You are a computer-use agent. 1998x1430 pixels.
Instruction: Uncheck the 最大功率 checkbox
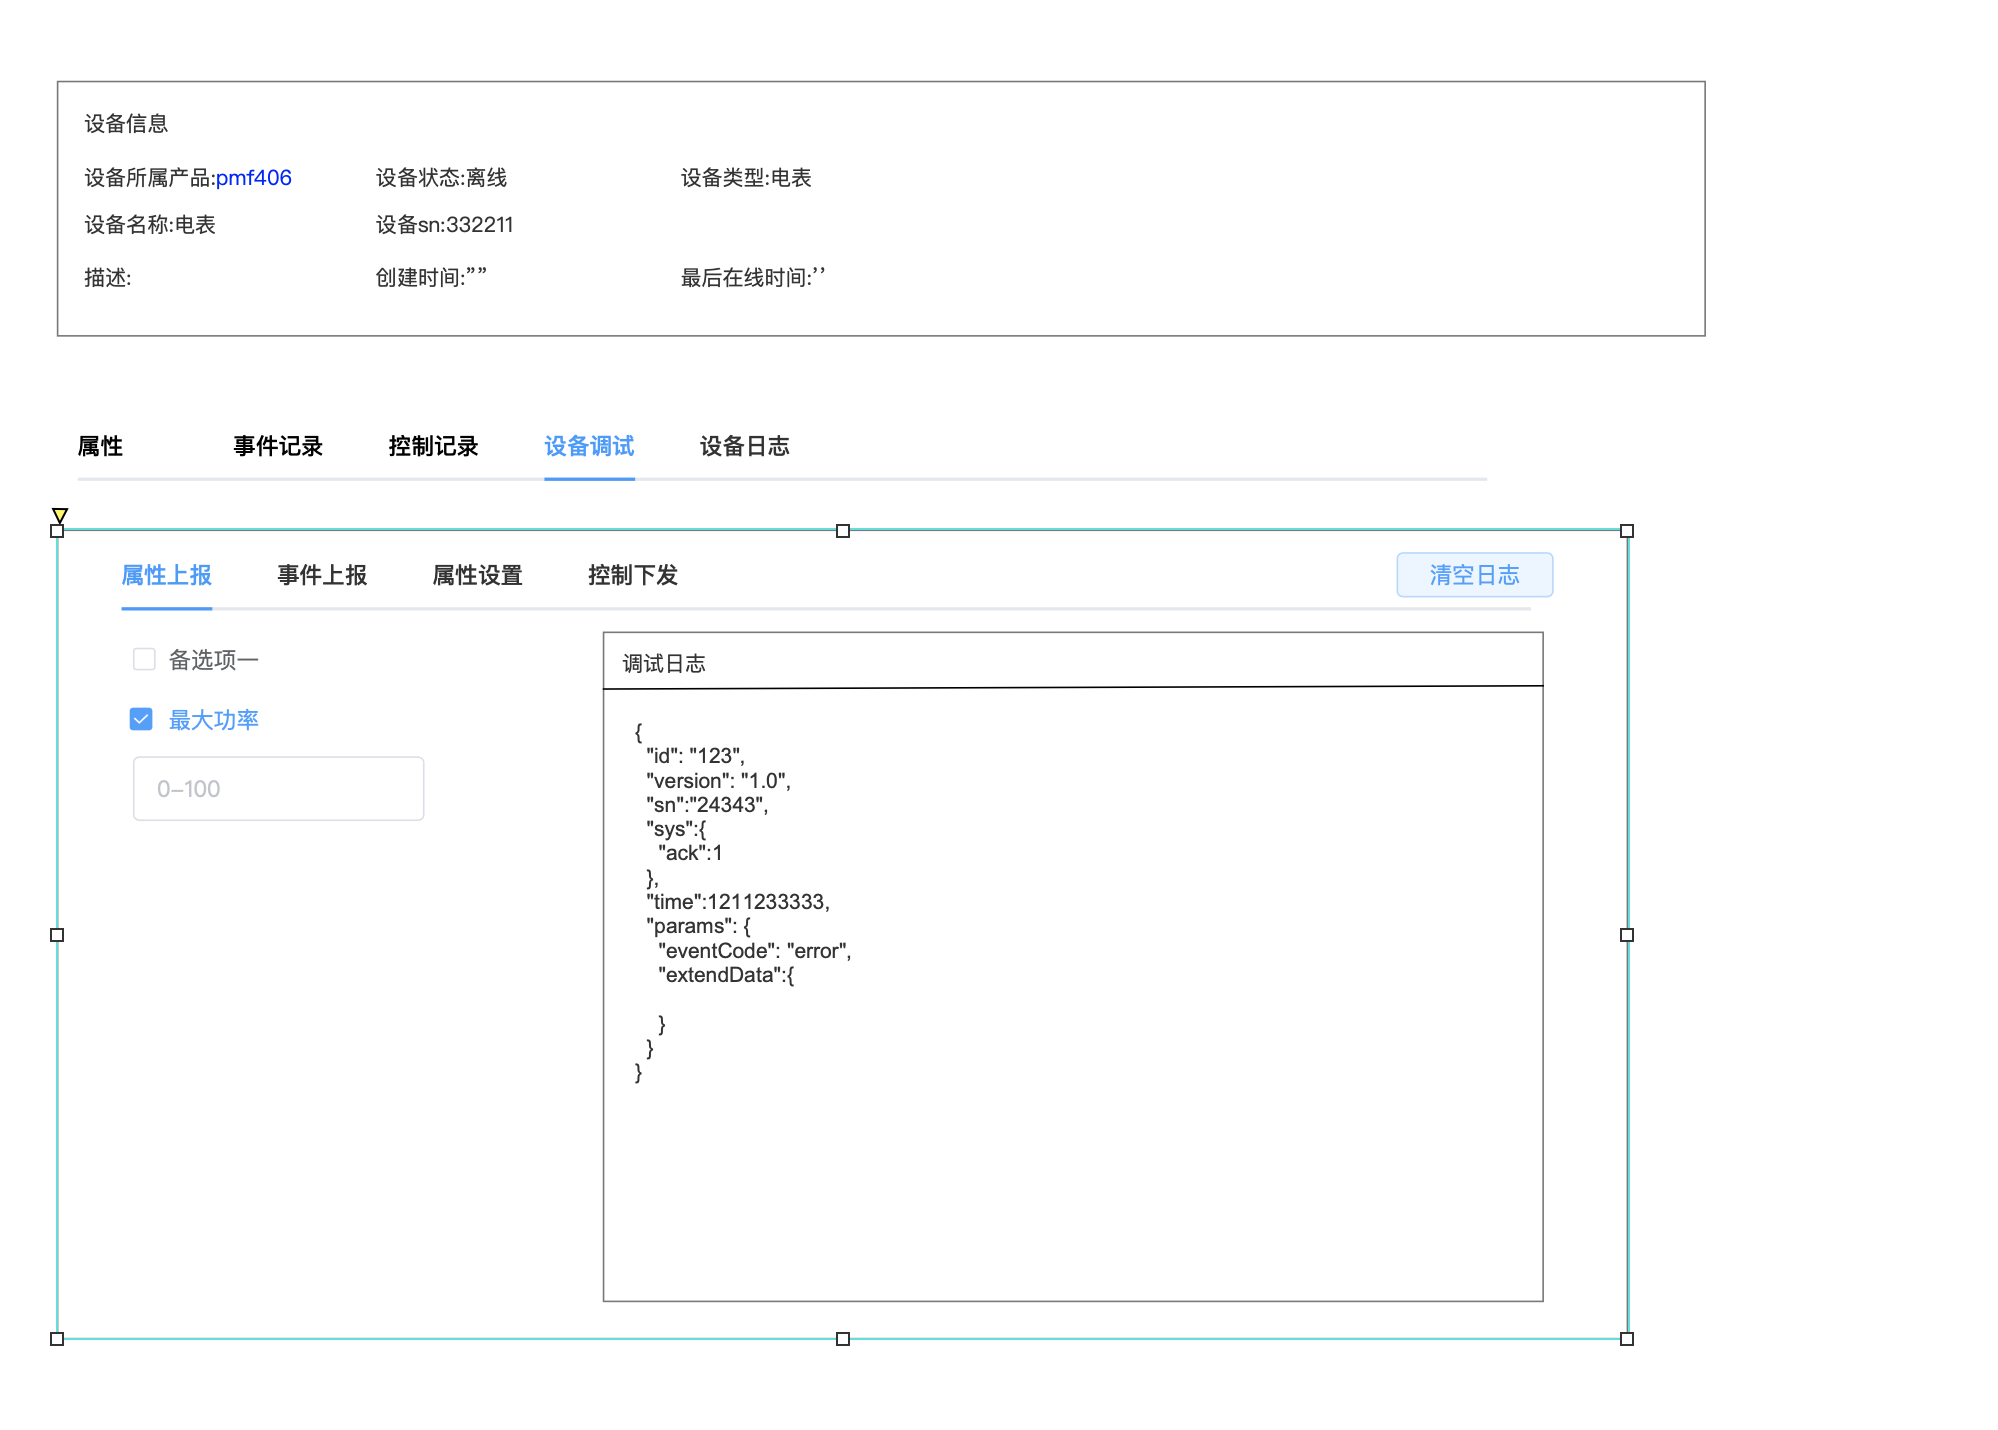point(141,719)
